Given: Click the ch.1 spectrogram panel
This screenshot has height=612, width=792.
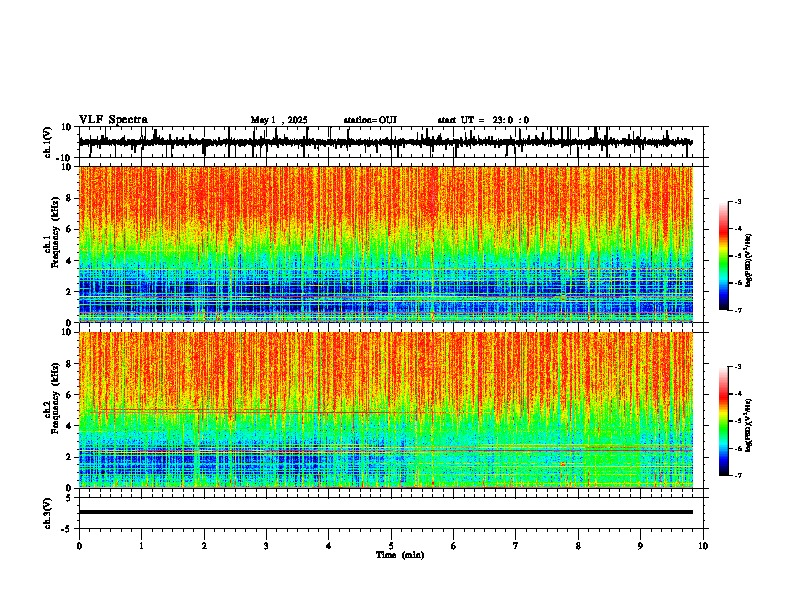Looking at the screenshot, I should click(x=386, y=244).
